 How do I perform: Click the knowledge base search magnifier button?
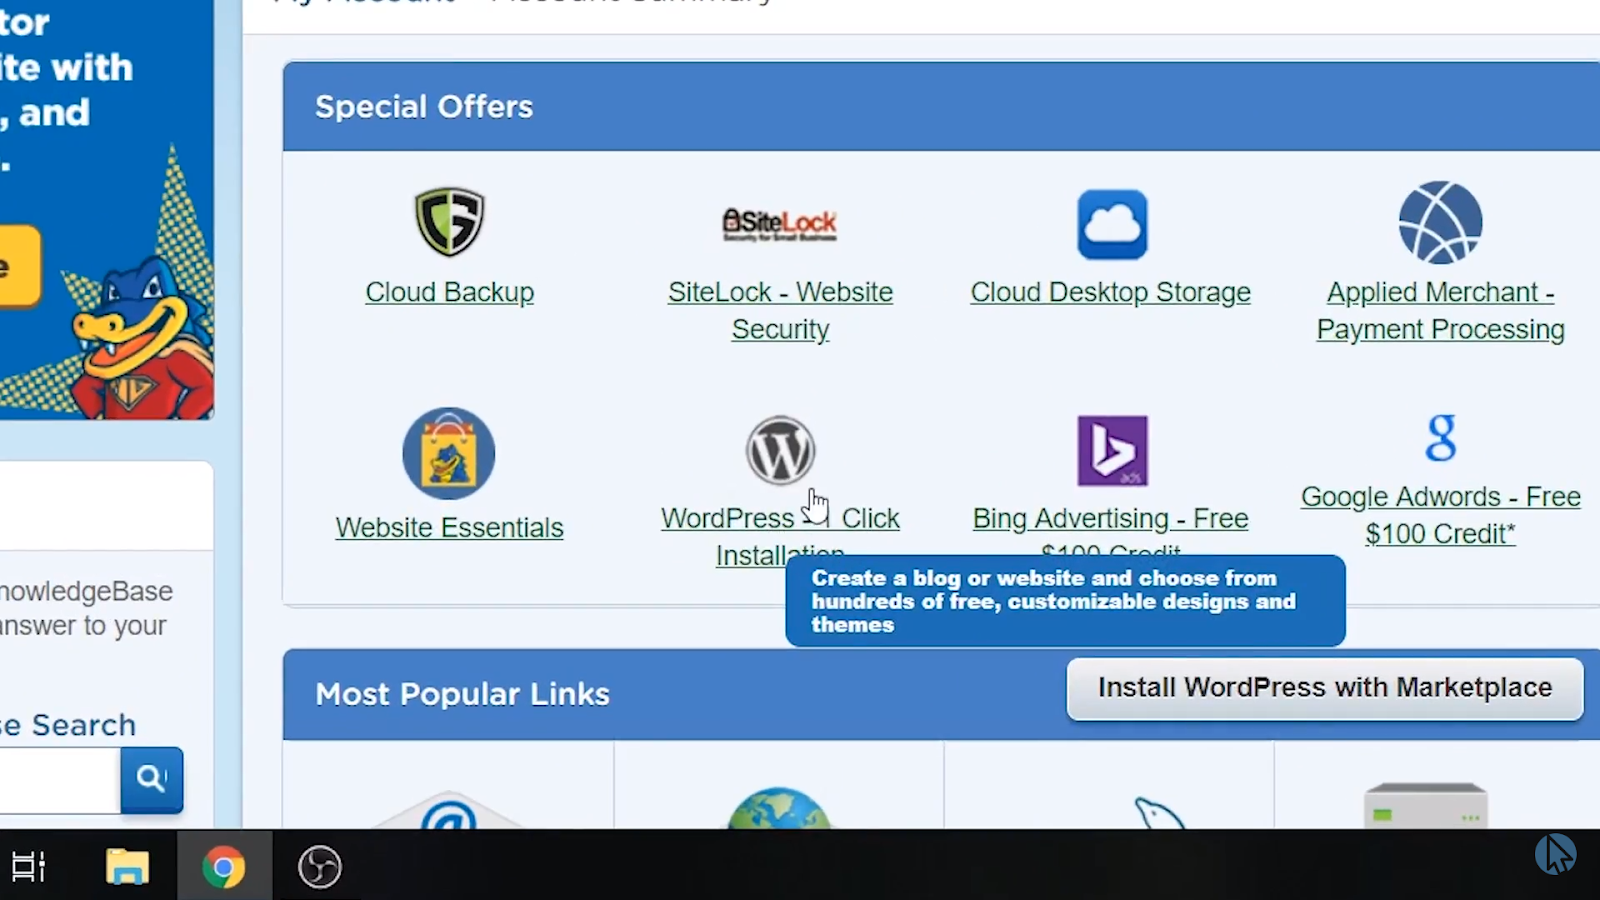[151, 779]
